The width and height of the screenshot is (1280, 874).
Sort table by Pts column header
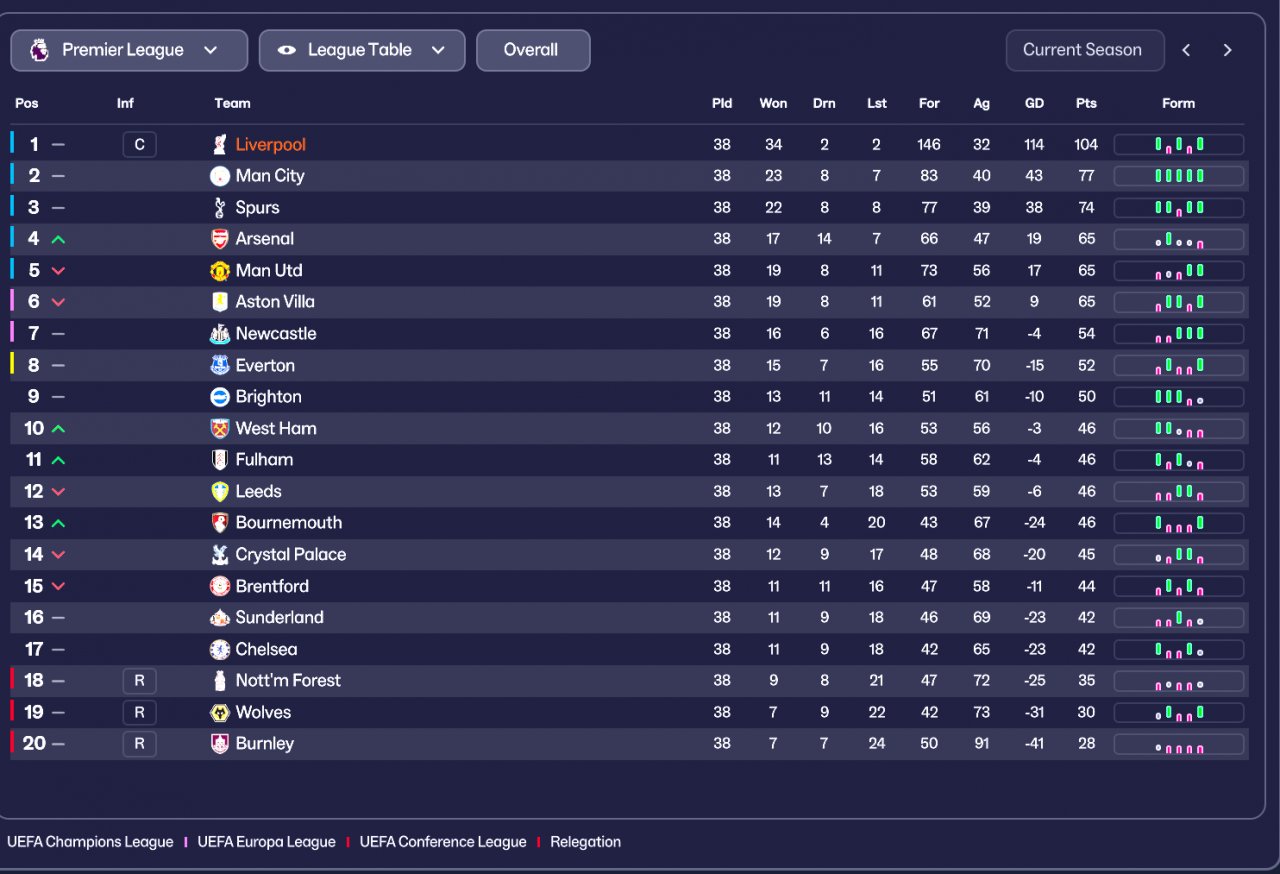(x=1086, y=103)
